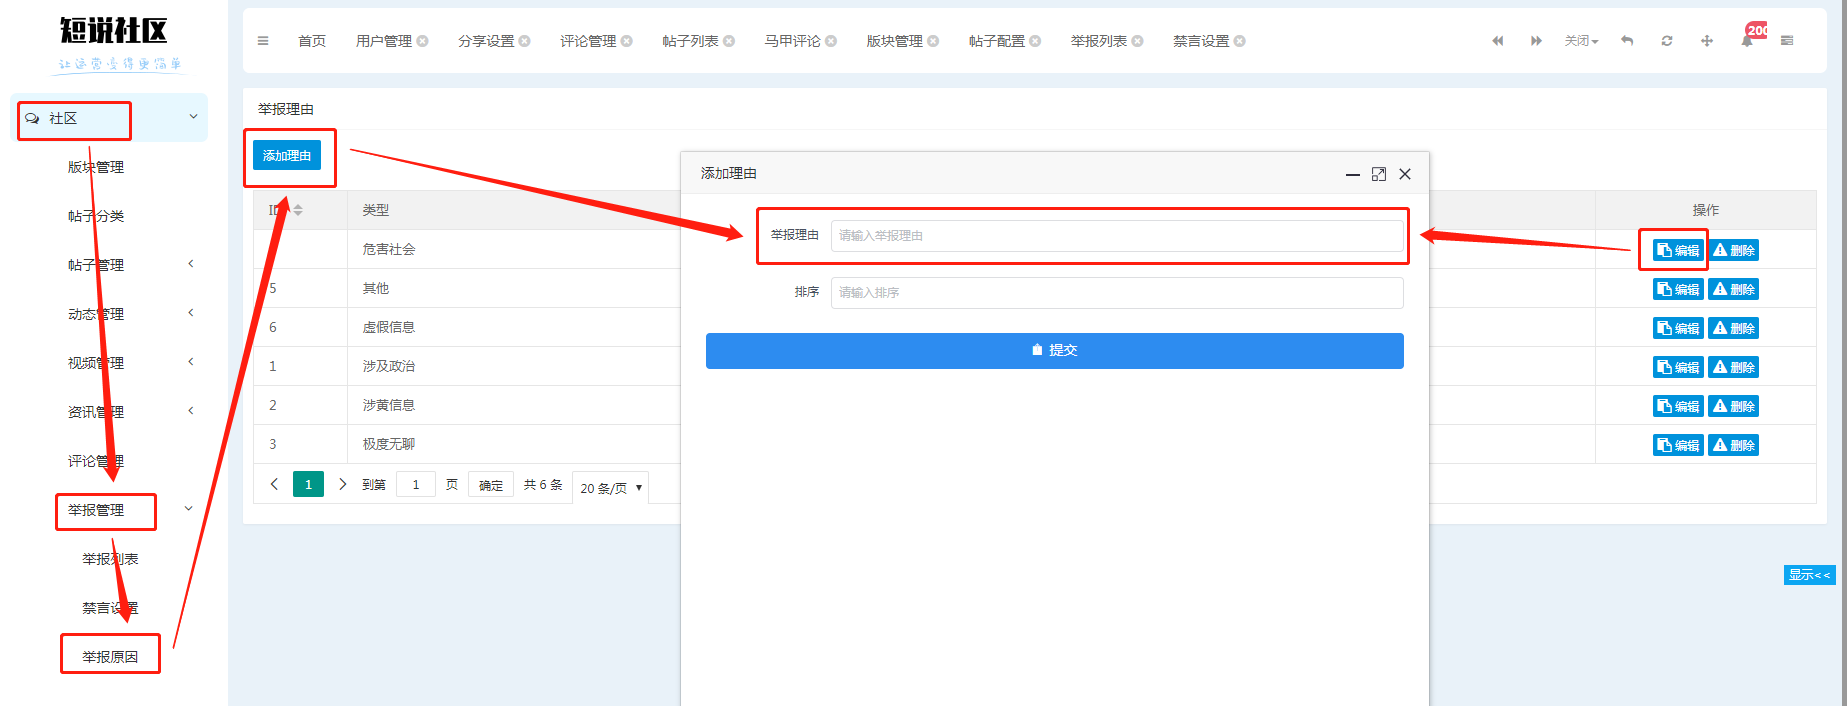Close the 版块管理 tab with its x icon
The image size is (1847, 706).
point(933,41)
